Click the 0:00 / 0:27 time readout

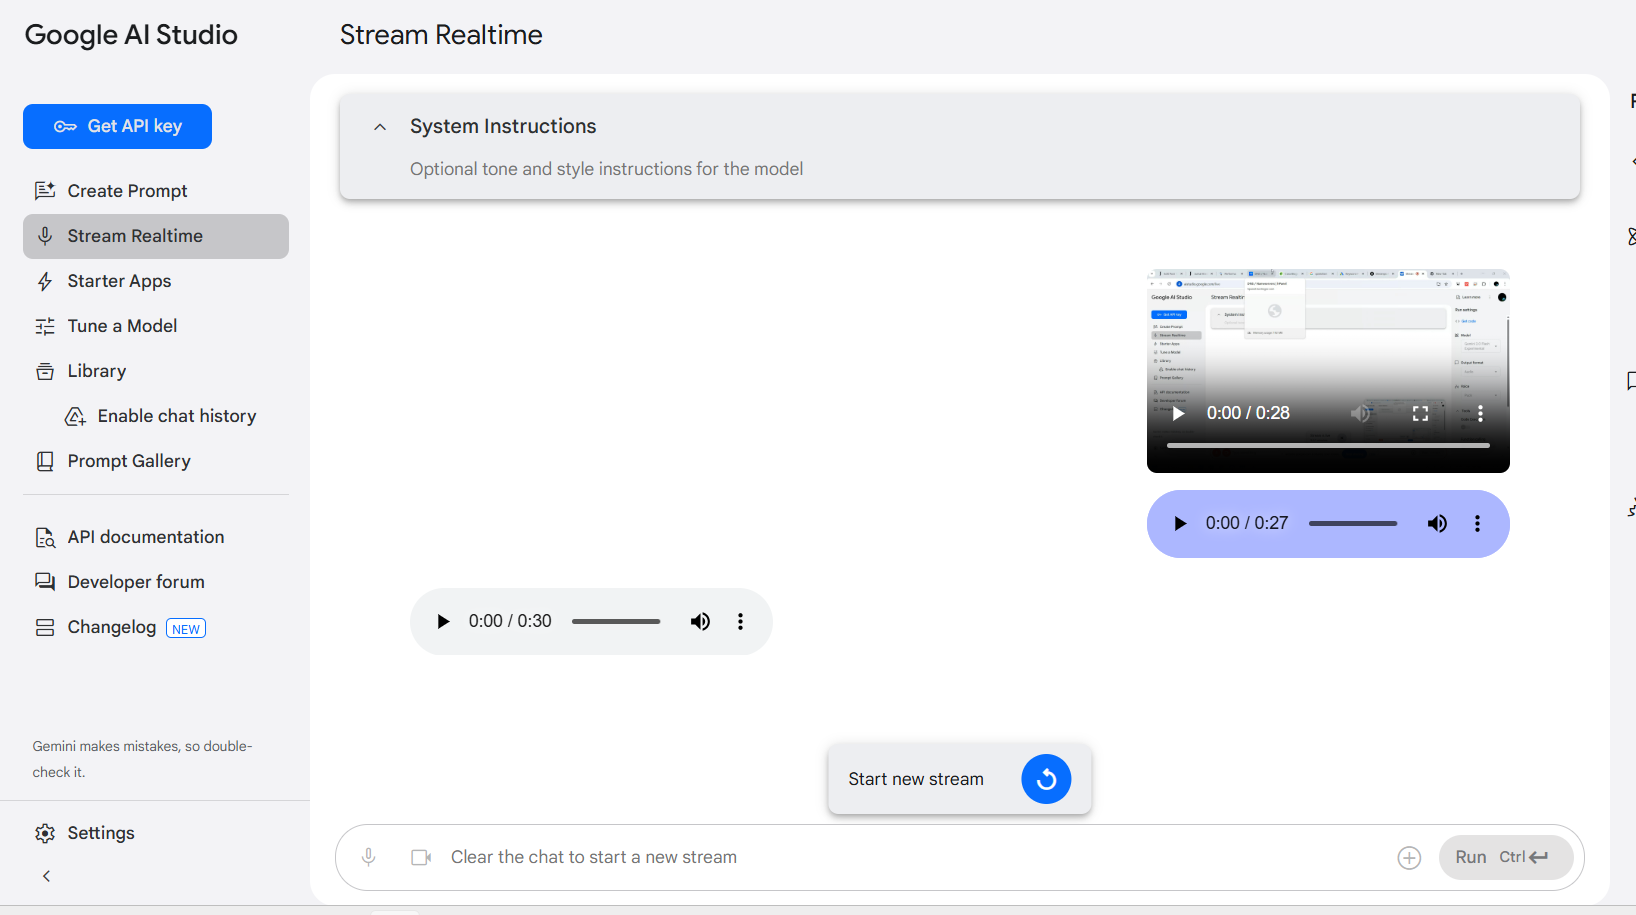click(1247, 523)
